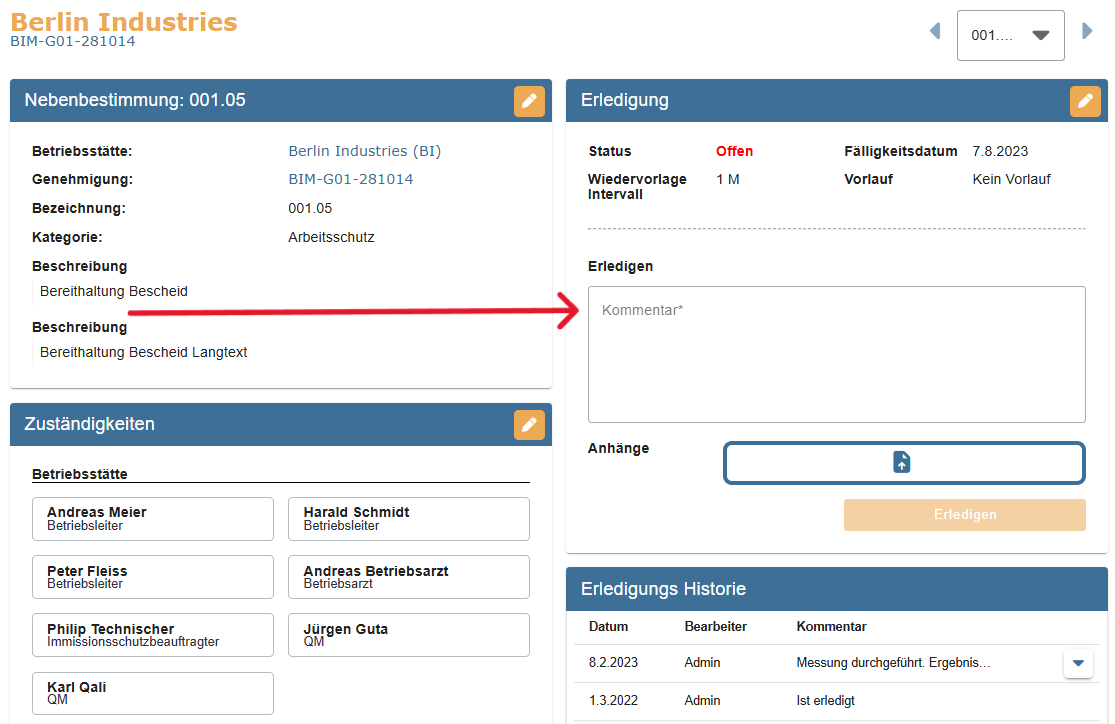The width and height of the screenshot is (1115, 724).
Task: Select Harald Schmidt Betriebsleiter card
Action: [408, 519]
